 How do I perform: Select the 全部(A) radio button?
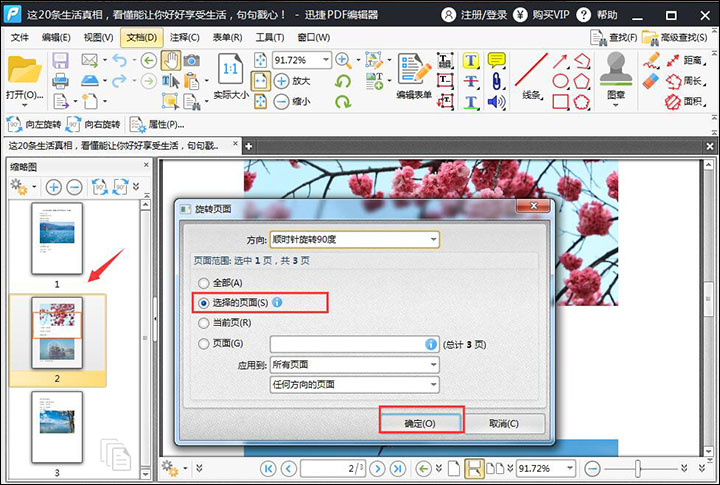[x=205, y=283]
